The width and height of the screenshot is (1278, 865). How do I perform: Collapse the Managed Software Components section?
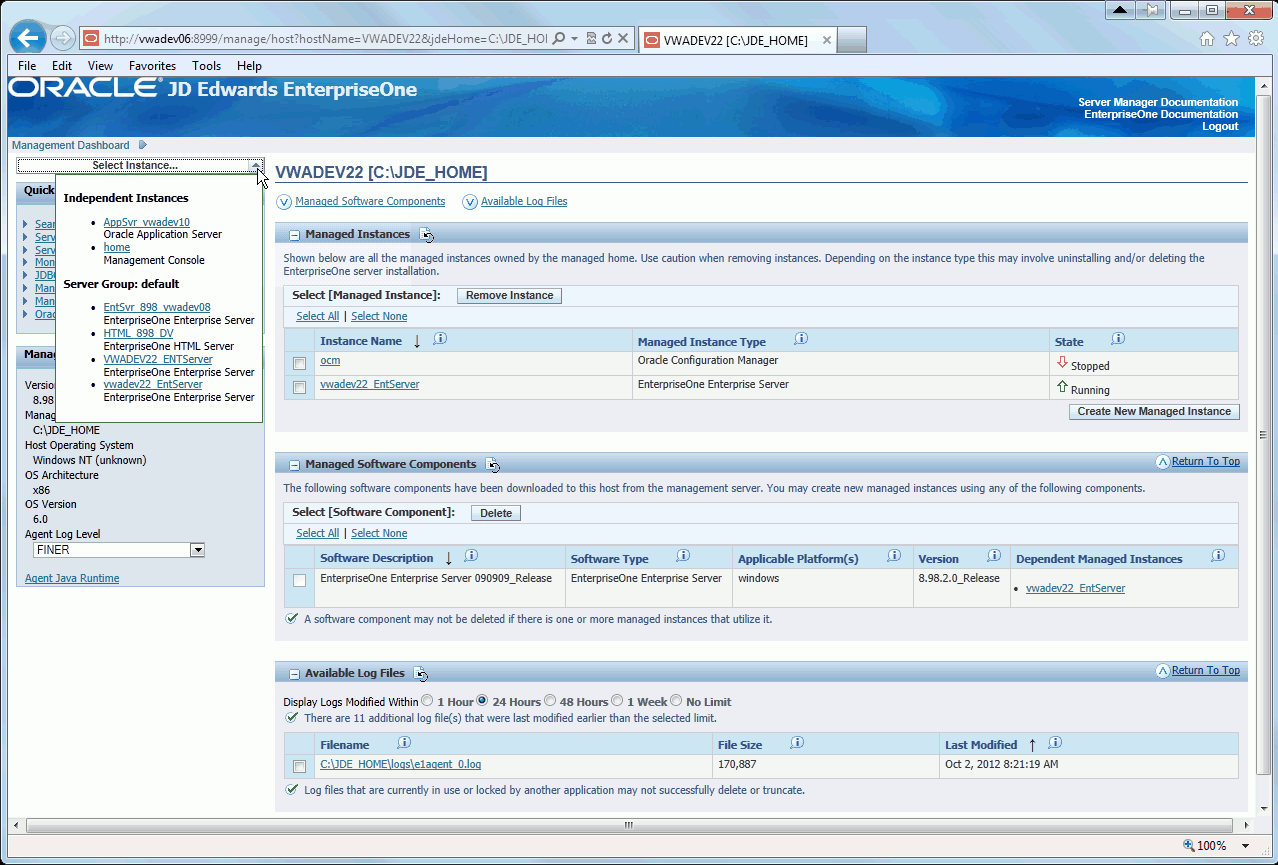[x=294, y=465]
